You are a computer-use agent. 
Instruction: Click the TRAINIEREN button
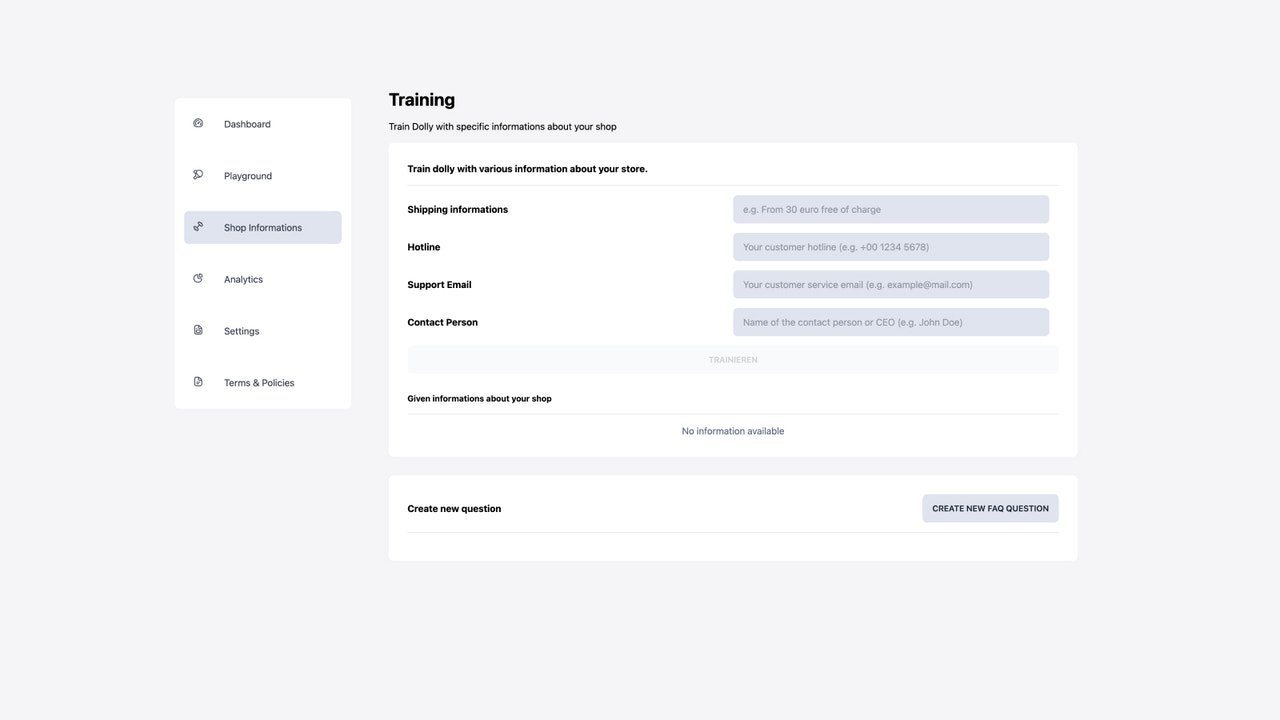tap(733, 359)
